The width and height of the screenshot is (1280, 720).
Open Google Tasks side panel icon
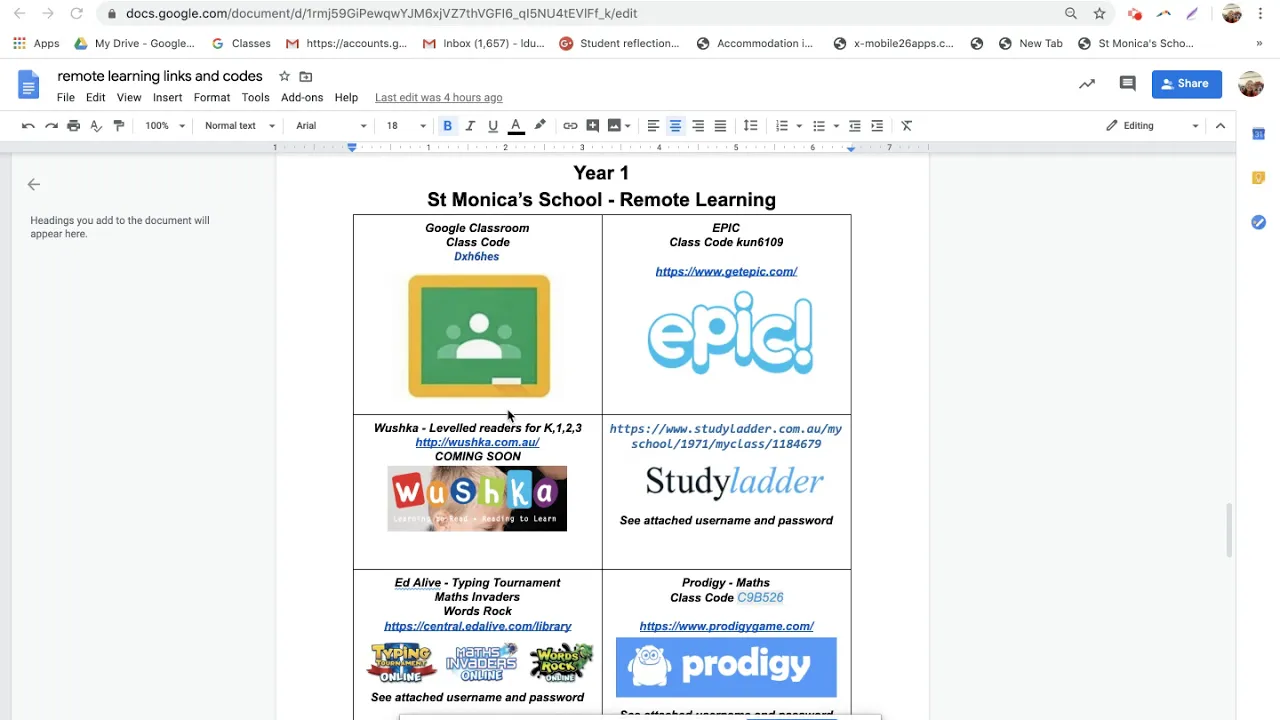1259,222
